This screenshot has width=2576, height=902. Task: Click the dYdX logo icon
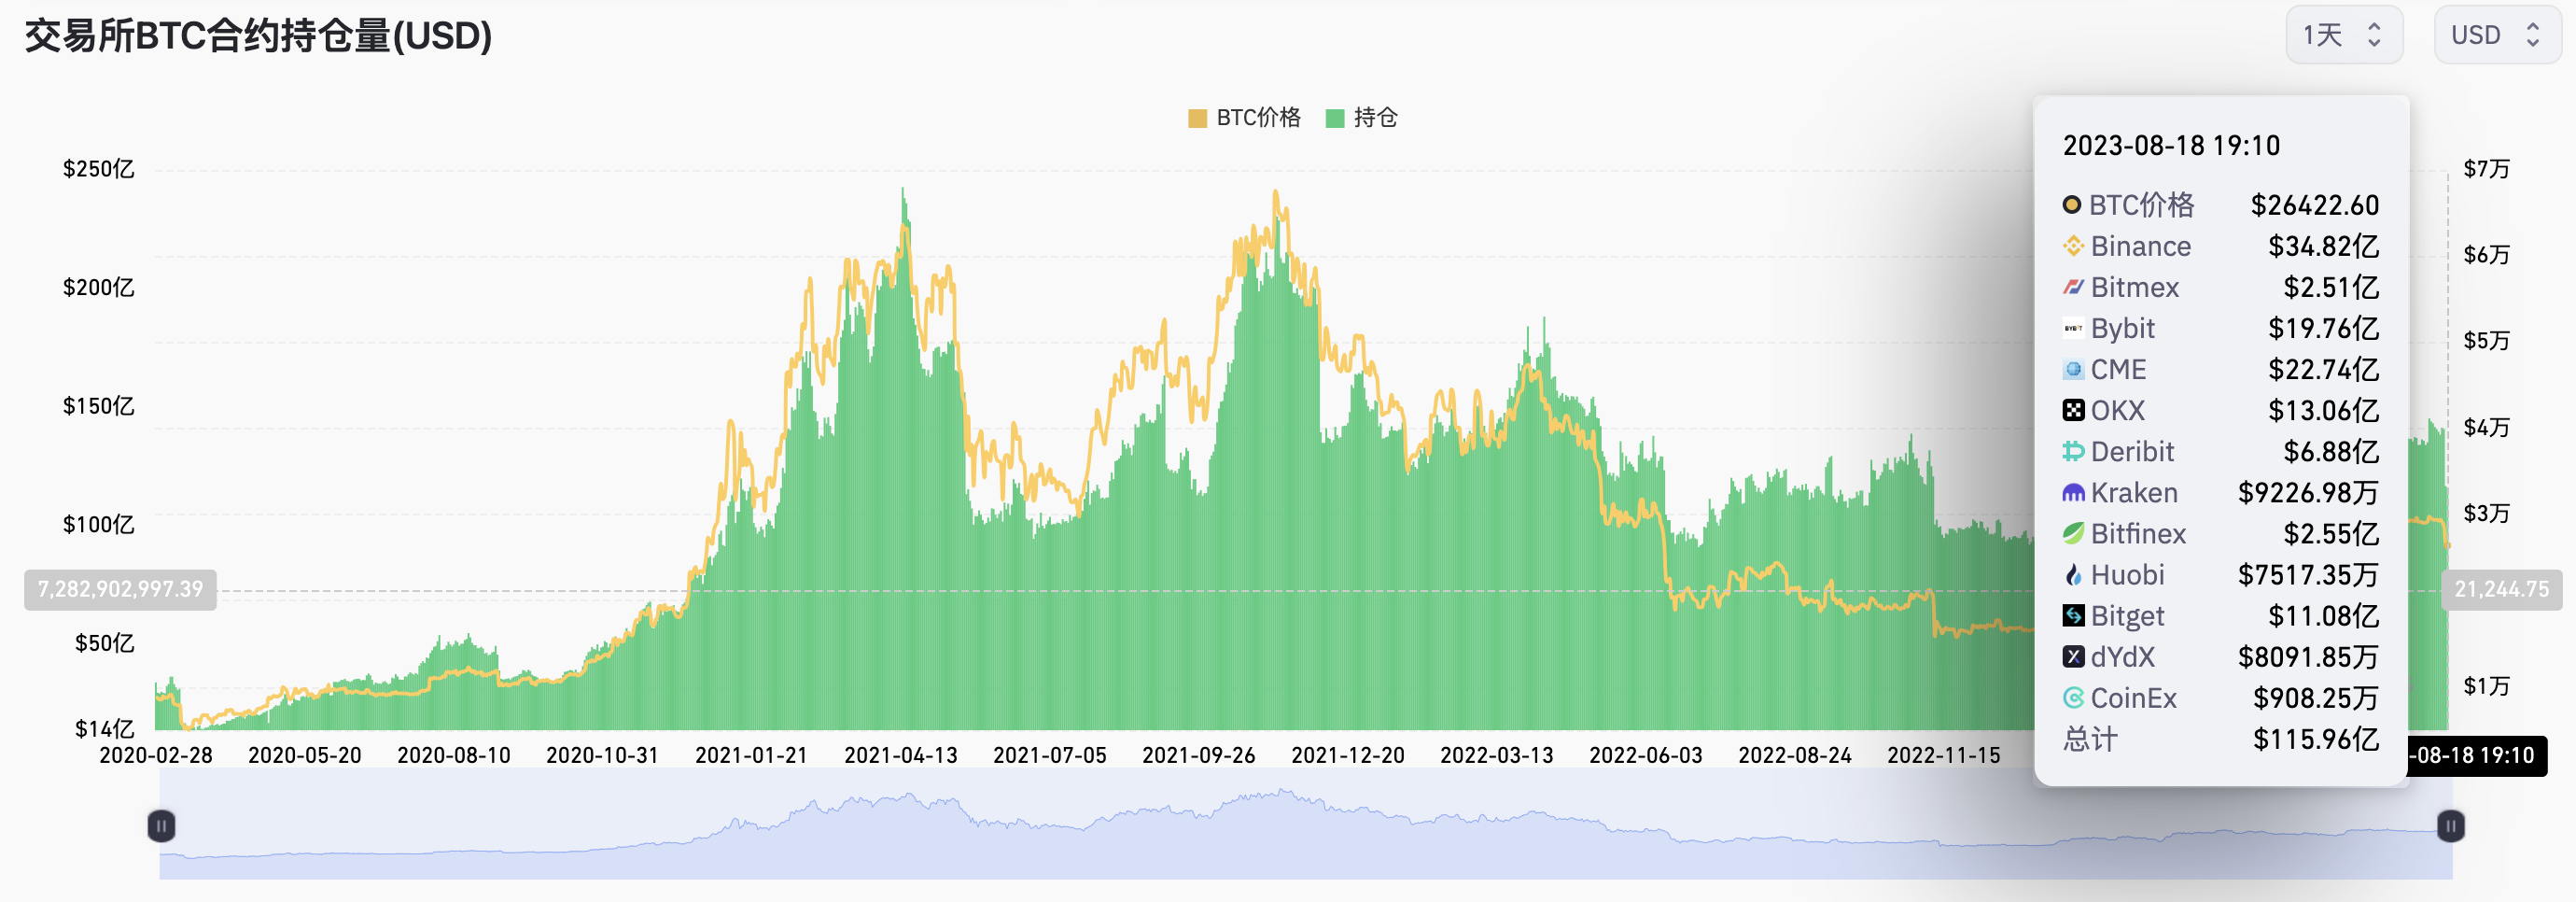click(x=2073, y=657)
